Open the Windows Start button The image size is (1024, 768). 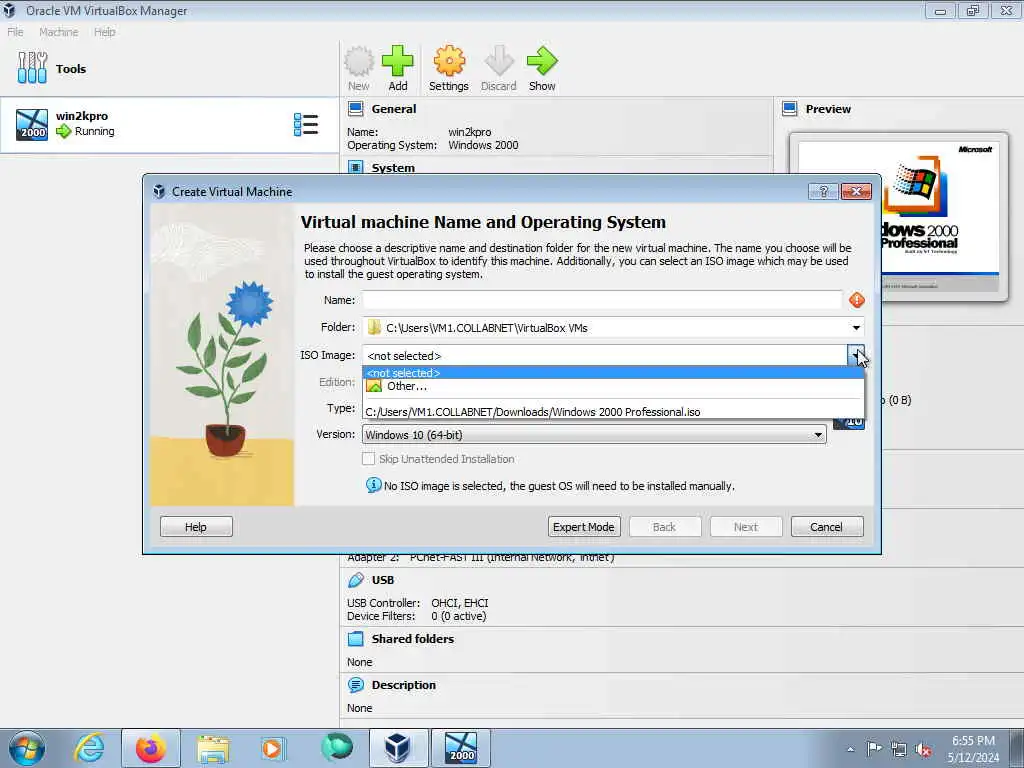pyautogui.click(x=27, y=748)
